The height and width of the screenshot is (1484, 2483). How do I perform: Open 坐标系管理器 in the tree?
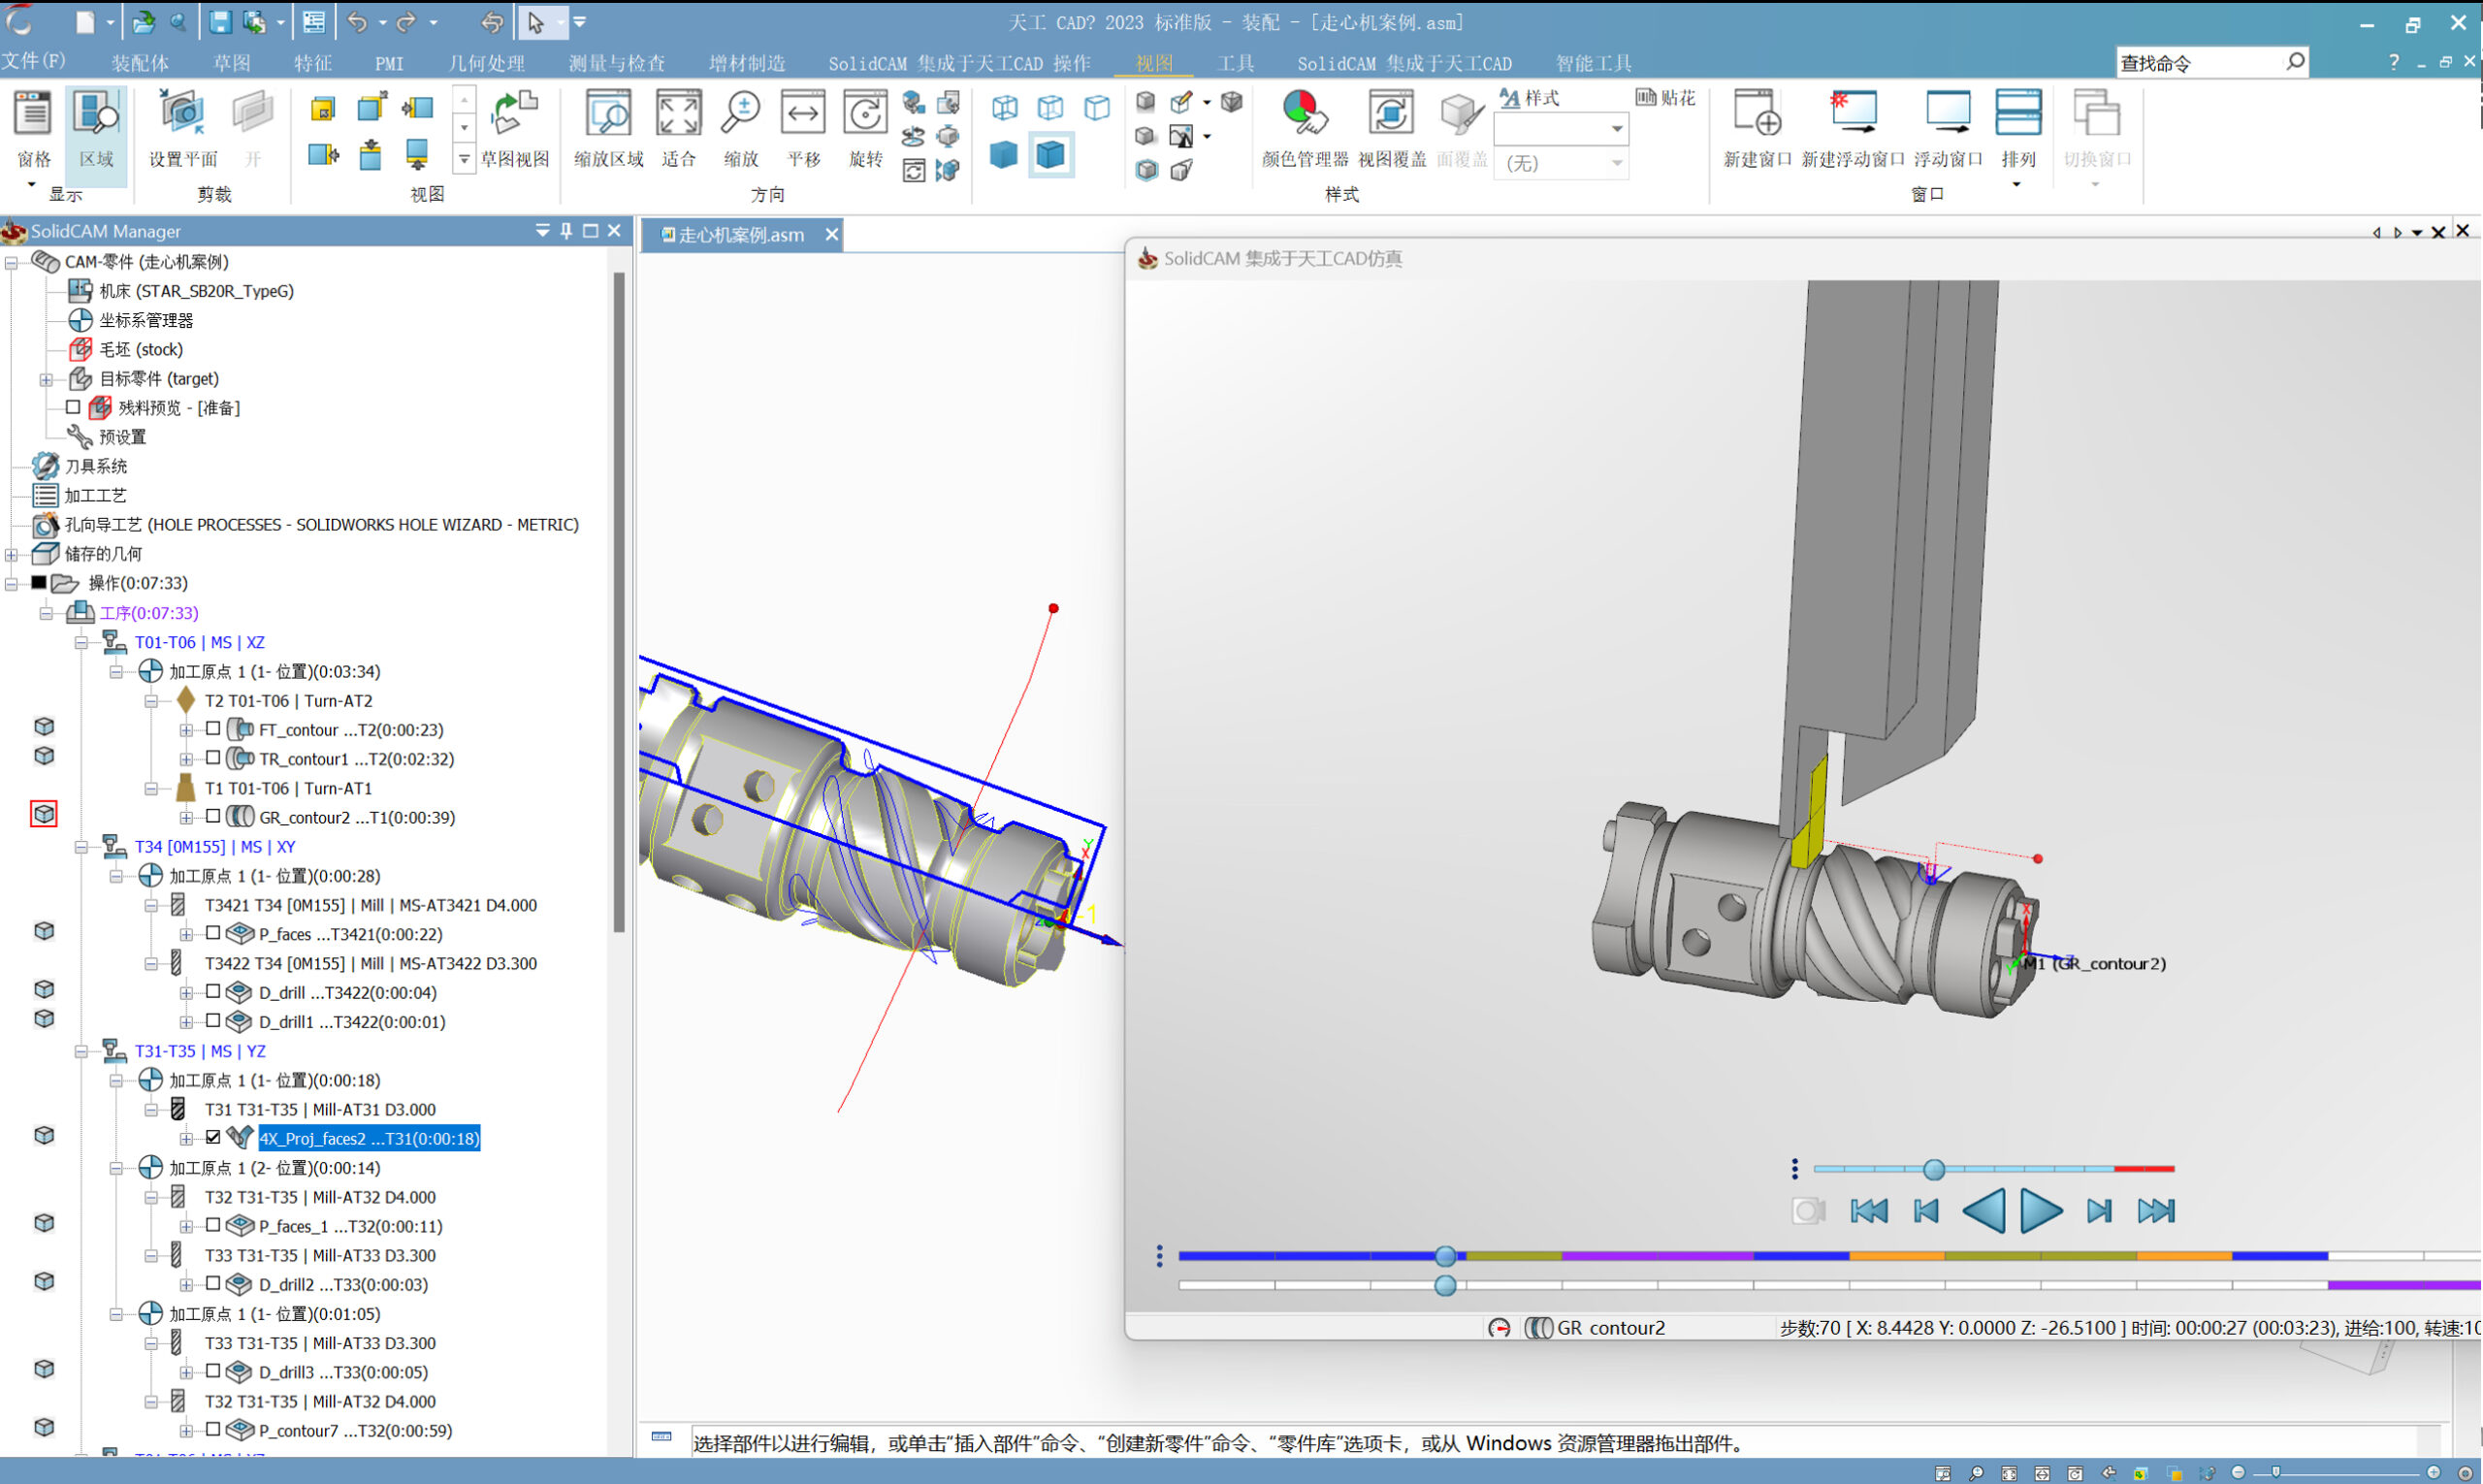pyautogui.click(x=146, y=320)
